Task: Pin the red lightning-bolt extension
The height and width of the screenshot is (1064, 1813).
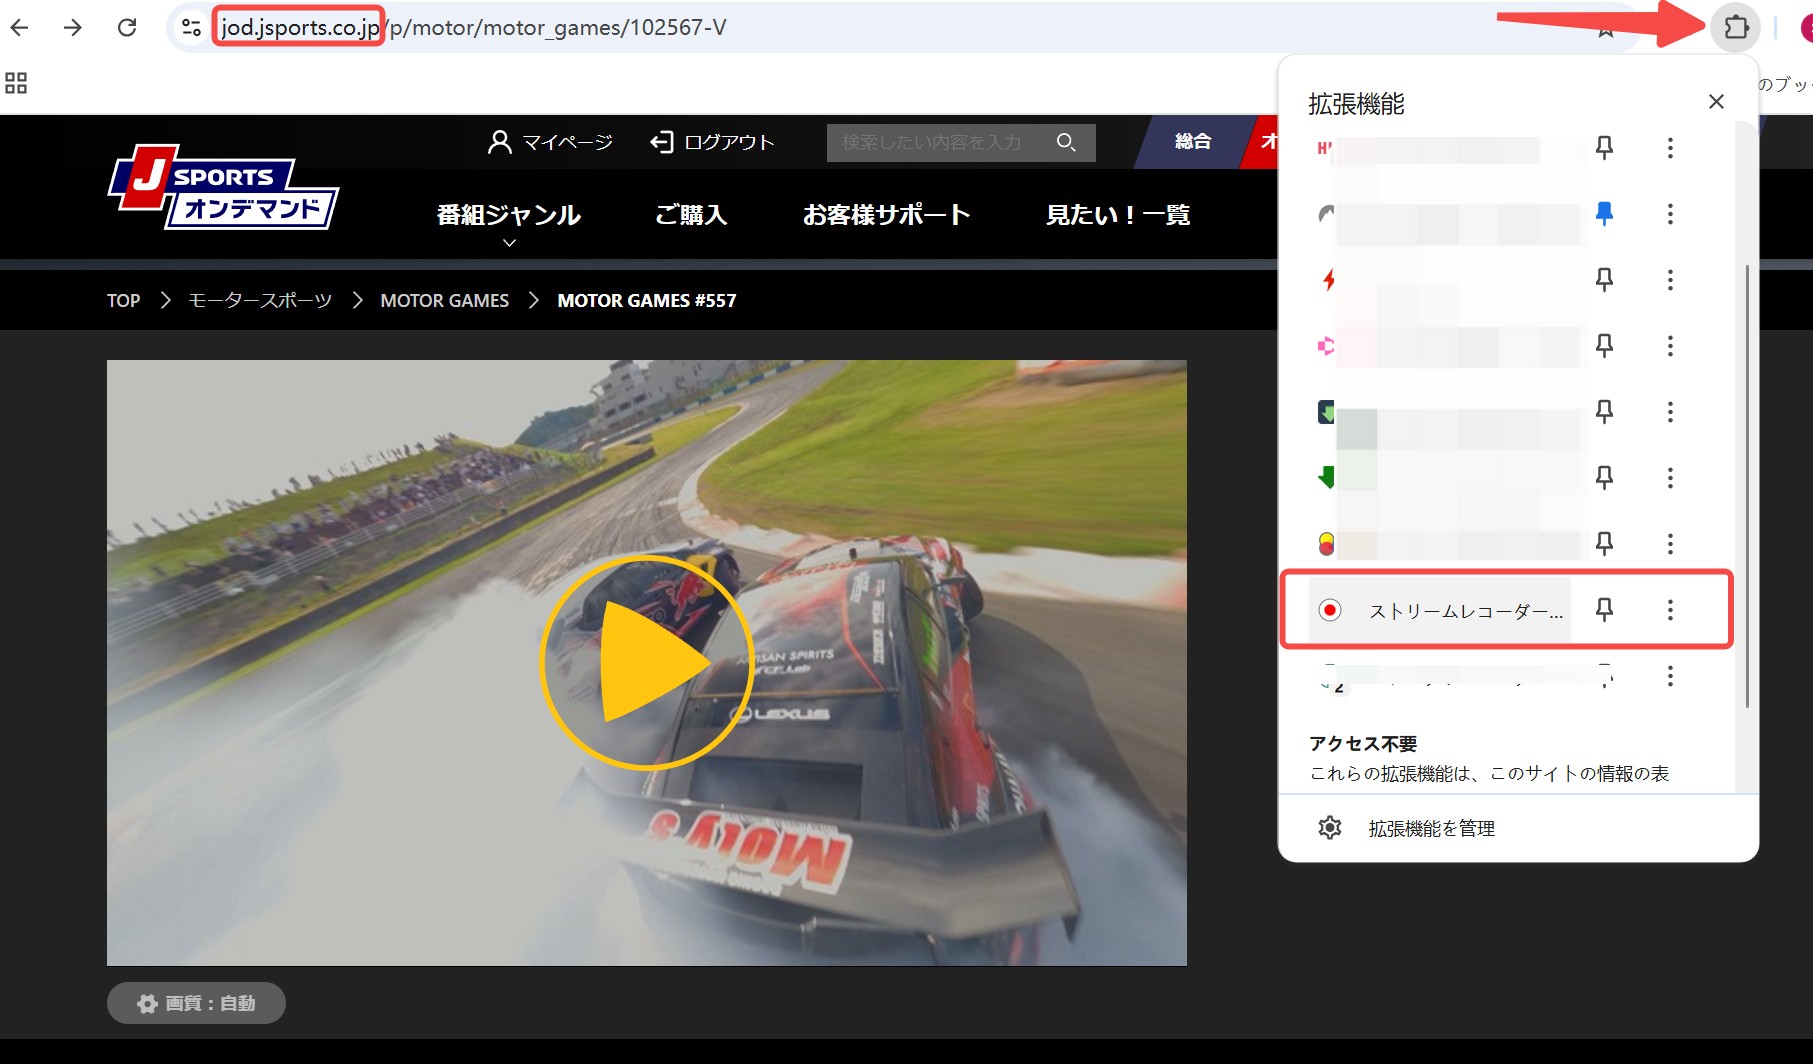Action: (x=1604, y=279)
